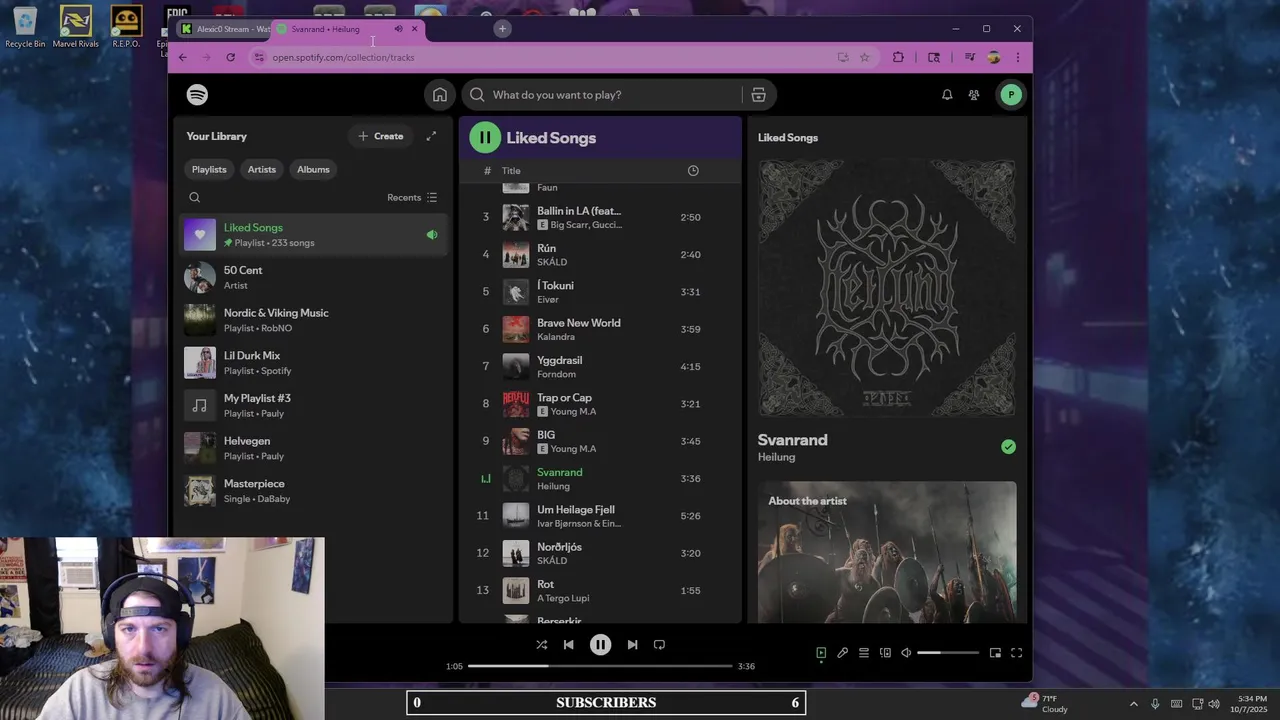Open the About the artist card
The width and height of the screenshot is (1280, 720).
coord(887,552)
